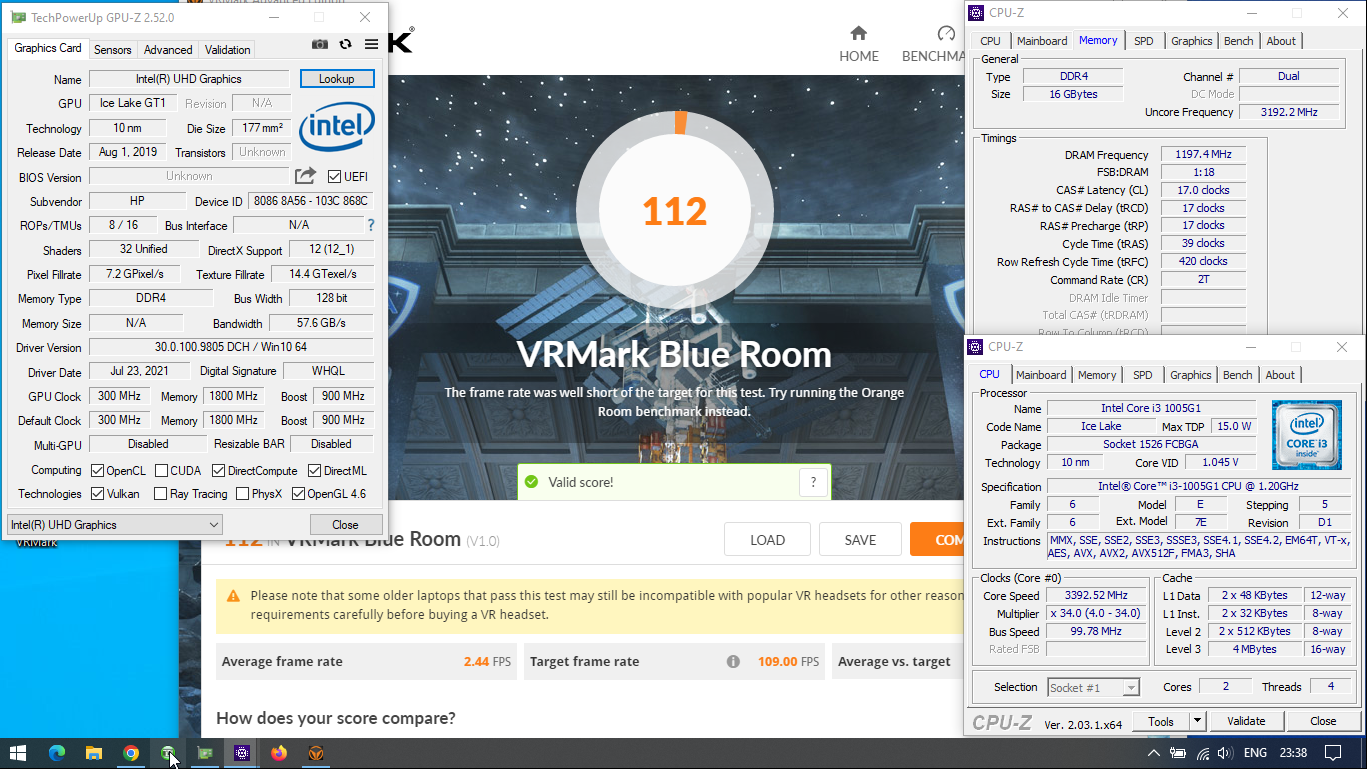Show hidden system tray icons
This screenshot has width=1367, height=769.
click(1153, 753)
